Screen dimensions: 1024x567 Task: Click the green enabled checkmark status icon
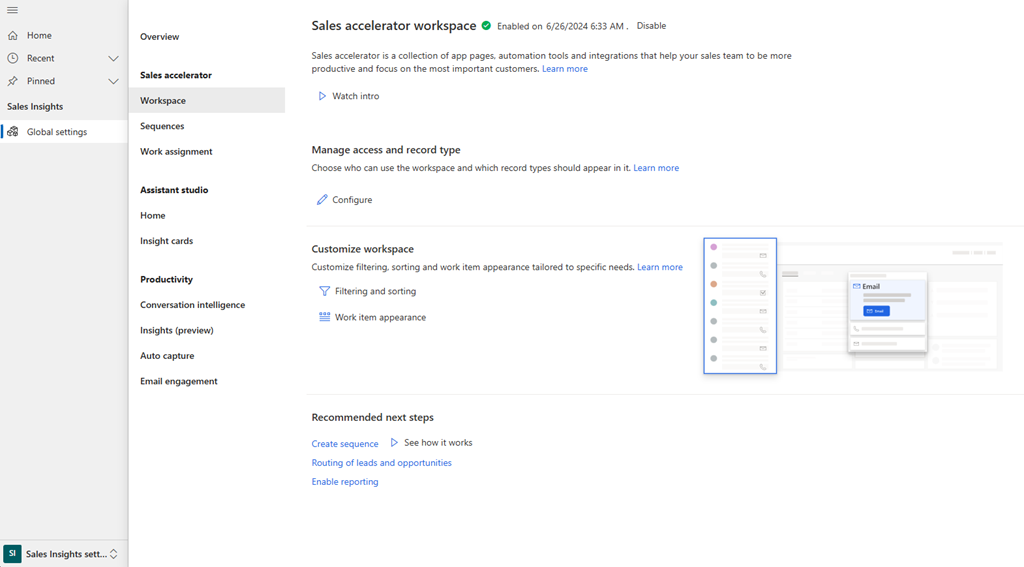487,26
